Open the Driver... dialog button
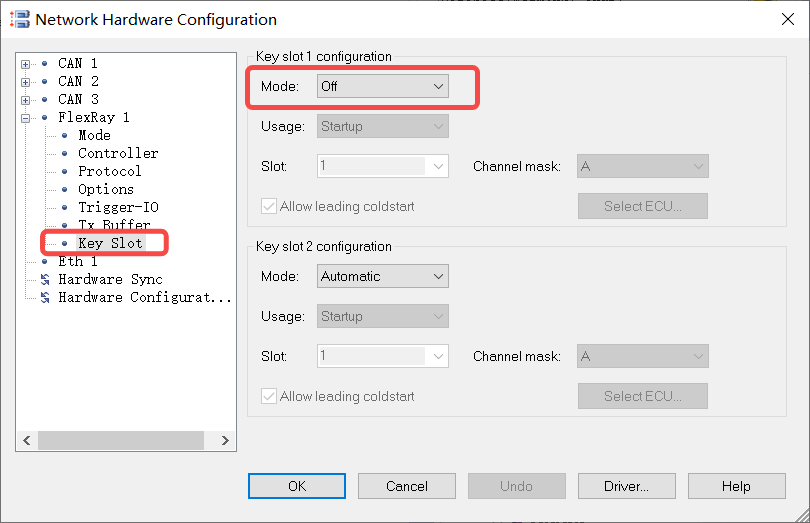This screenshot has width=810, height=523. point(627,486)
